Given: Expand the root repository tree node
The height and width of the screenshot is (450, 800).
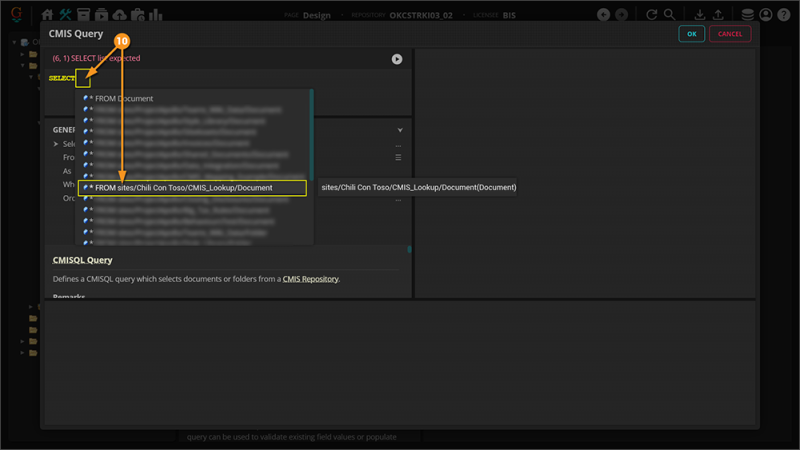Looking at the screenshot, I should pyautogui.click(x=14, y=42).
